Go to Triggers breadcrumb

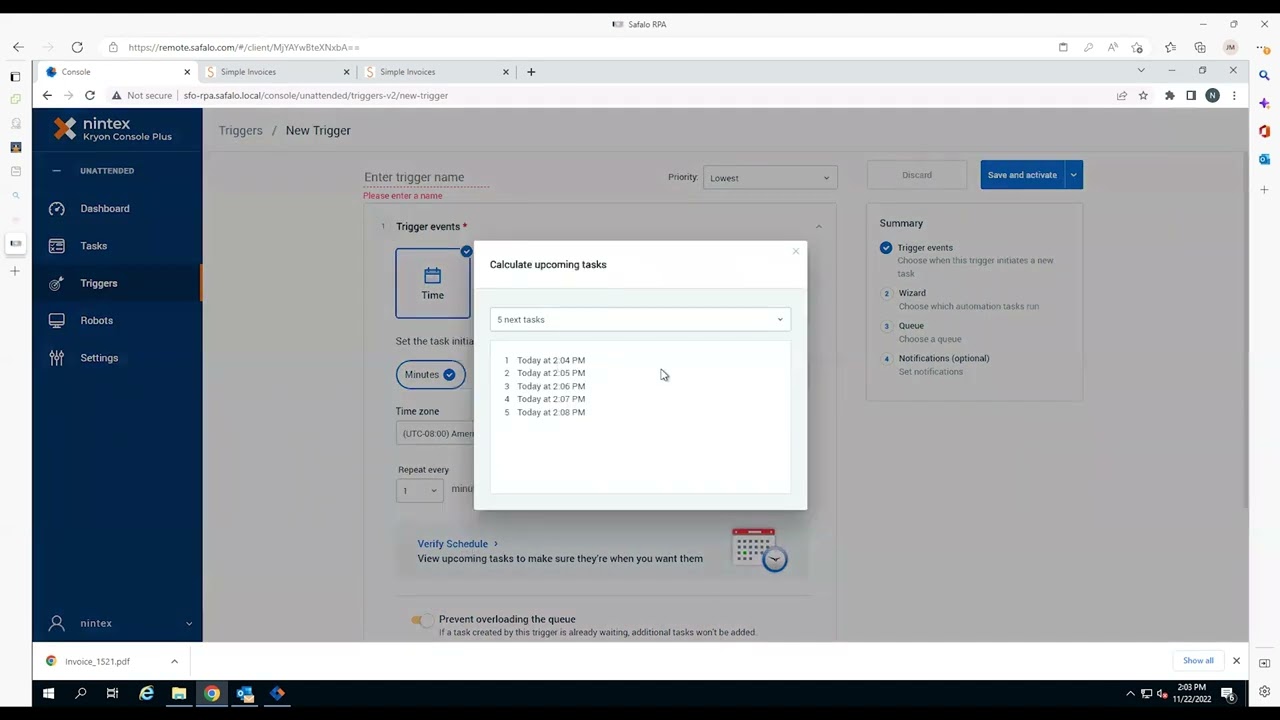(x=241, y=130)
